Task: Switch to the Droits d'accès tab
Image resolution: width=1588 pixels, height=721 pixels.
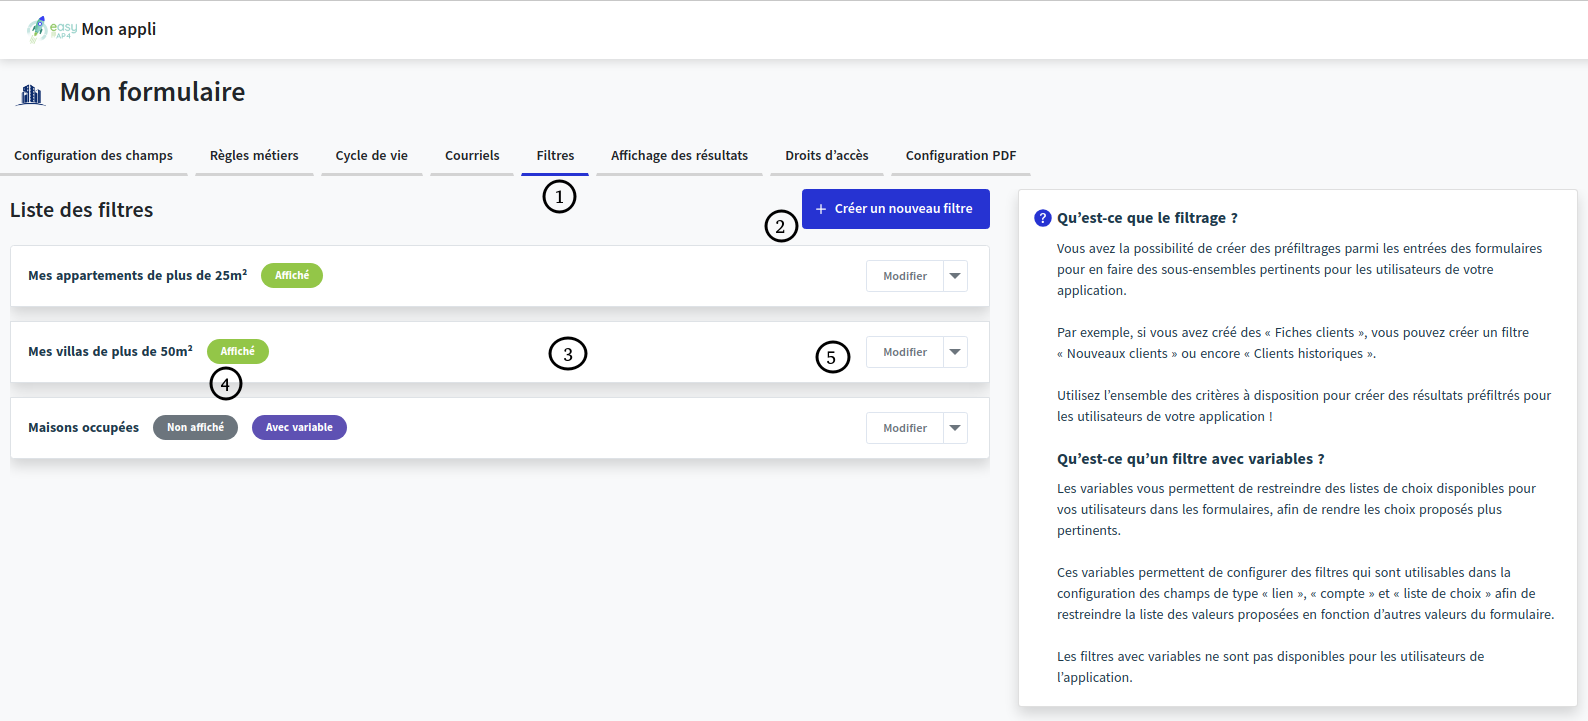Action: pyautogui.click(x=826, y=156)
